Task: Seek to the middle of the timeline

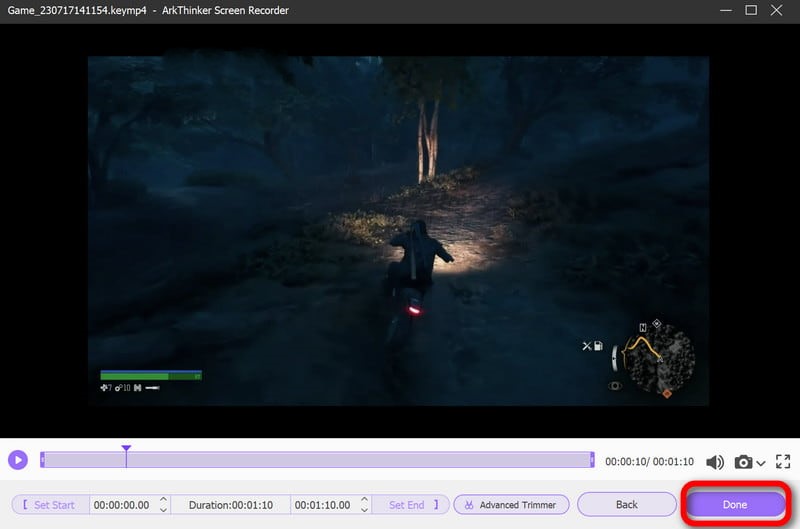Action: click(317, 460)
